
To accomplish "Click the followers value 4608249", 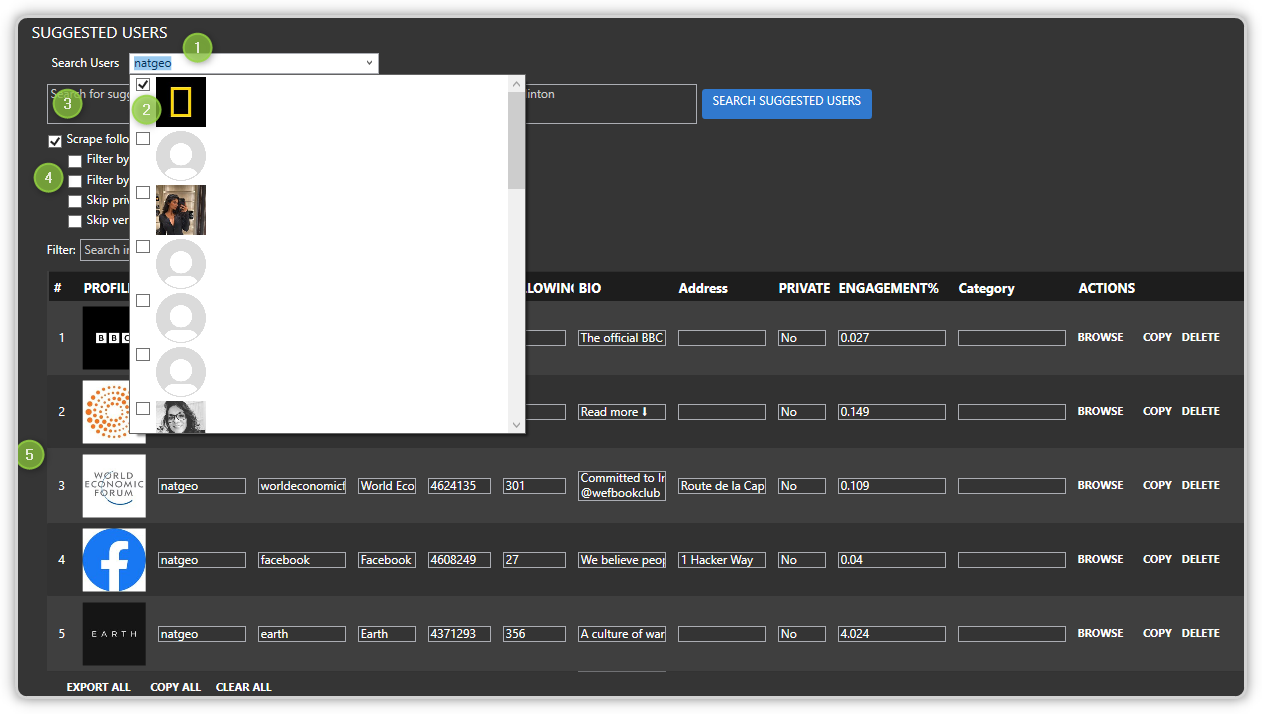I will click(459, 560).
